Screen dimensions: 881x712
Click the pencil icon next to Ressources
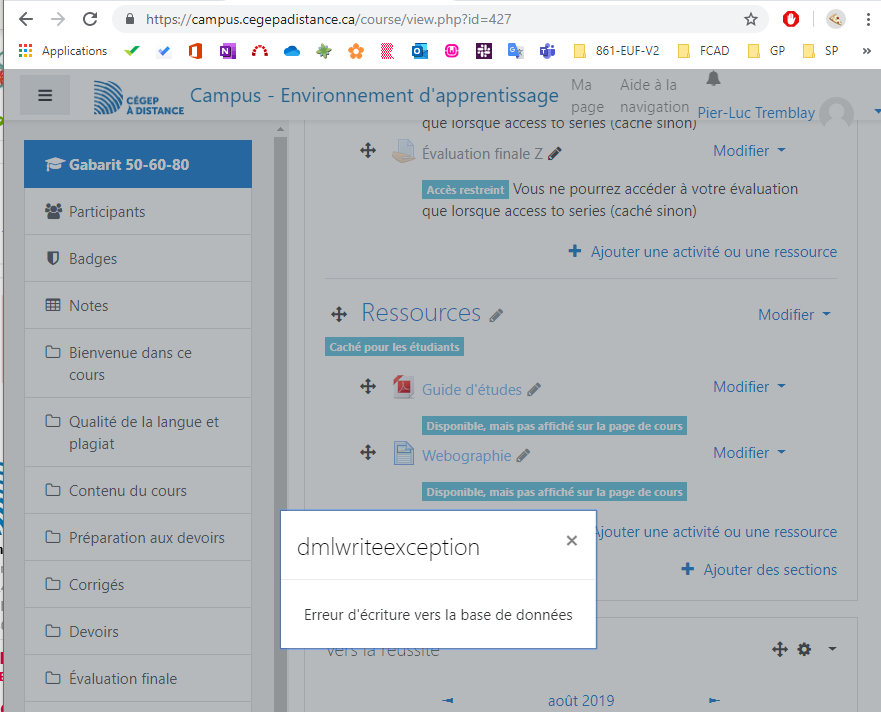pos(497,315)
